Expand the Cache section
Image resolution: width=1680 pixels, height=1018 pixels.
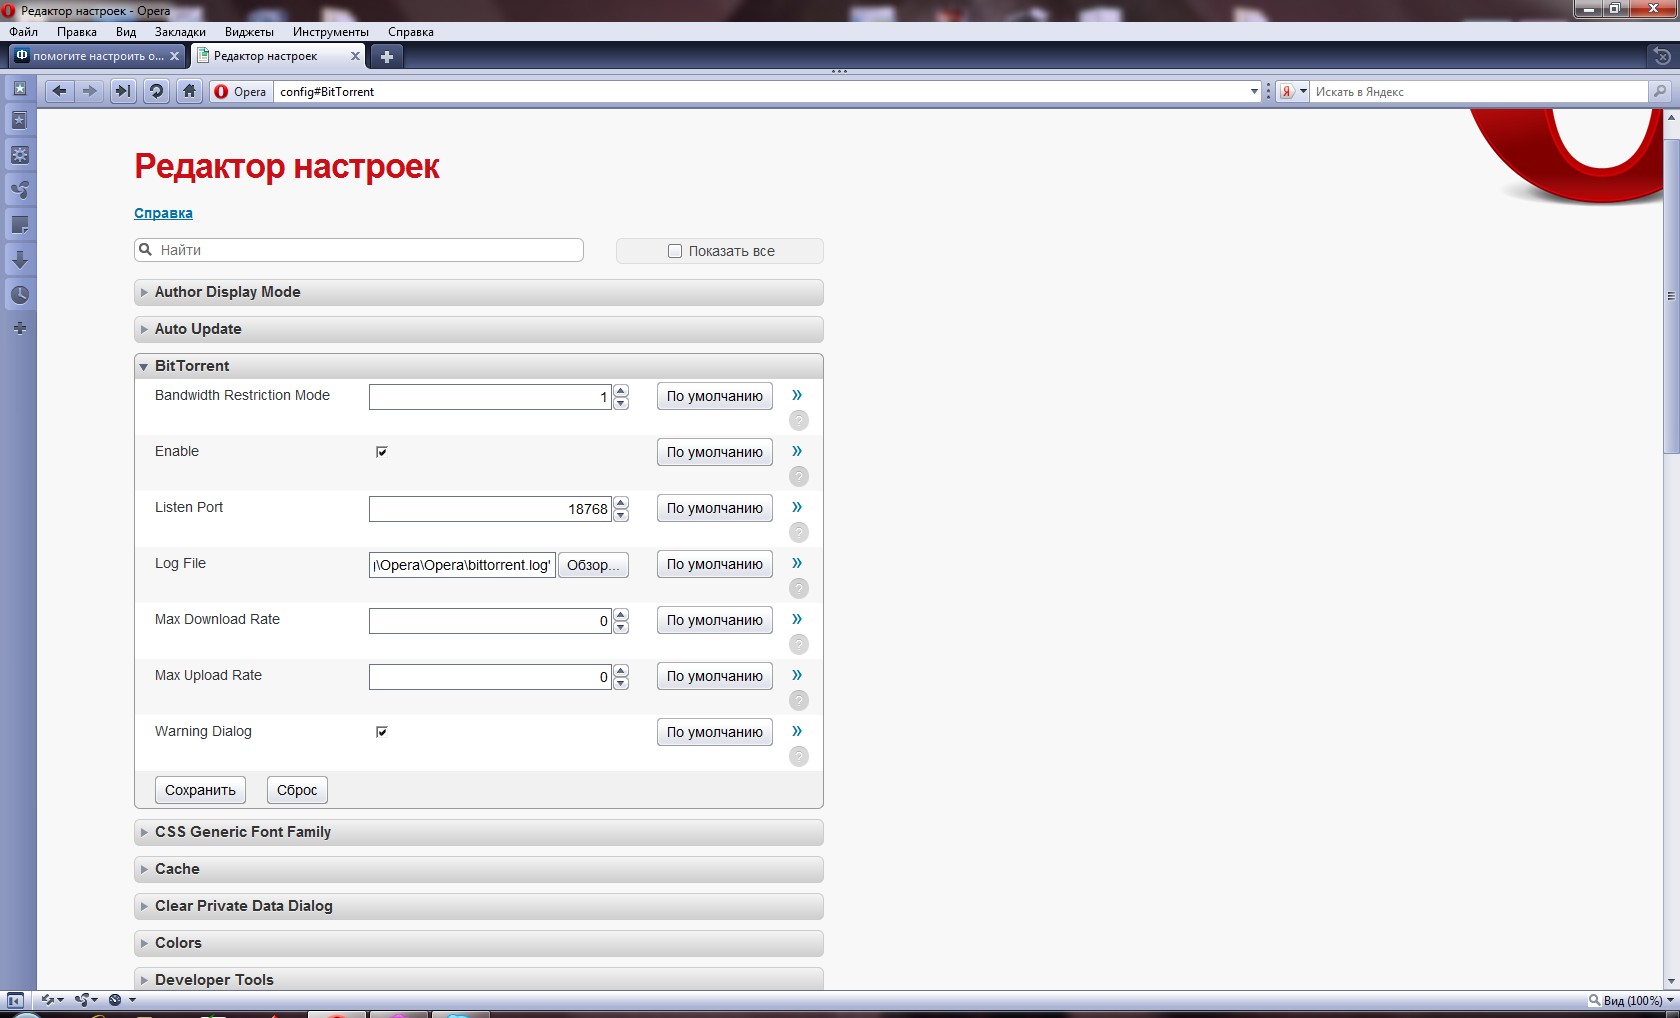coord(479,869)
